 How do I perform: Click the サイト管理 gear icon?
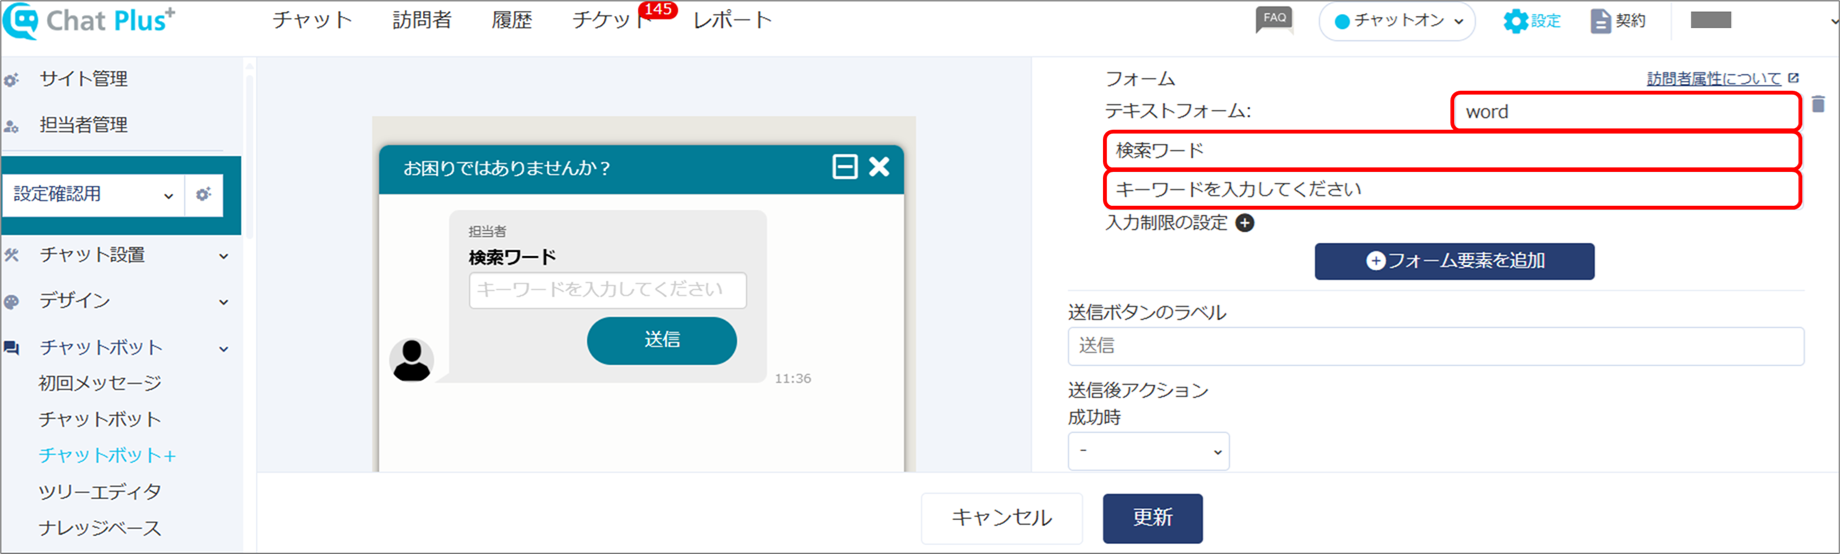[x=12, y=80]
